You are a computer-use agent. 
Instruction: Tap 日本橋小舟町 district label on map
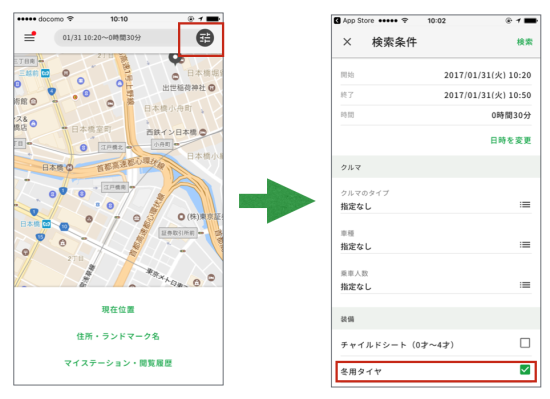tap(168, 108)
